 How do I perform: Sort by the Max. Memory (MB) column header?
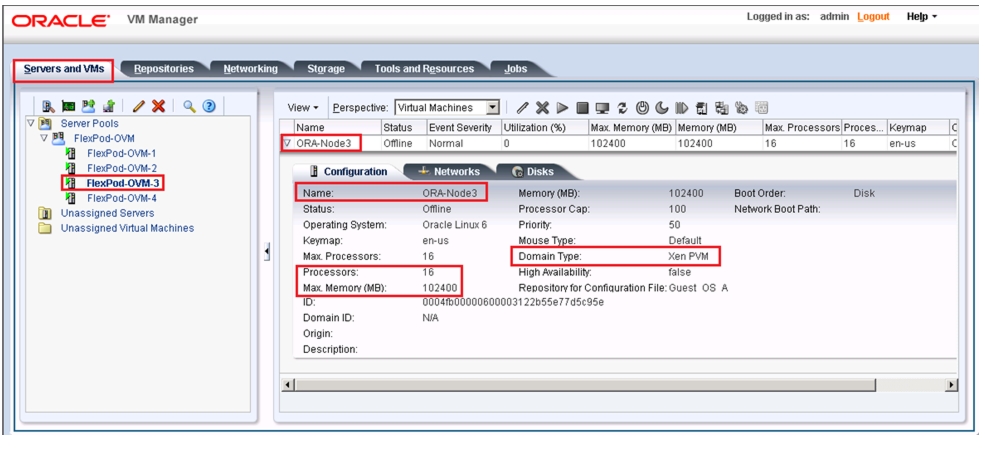tap(631, 128)
